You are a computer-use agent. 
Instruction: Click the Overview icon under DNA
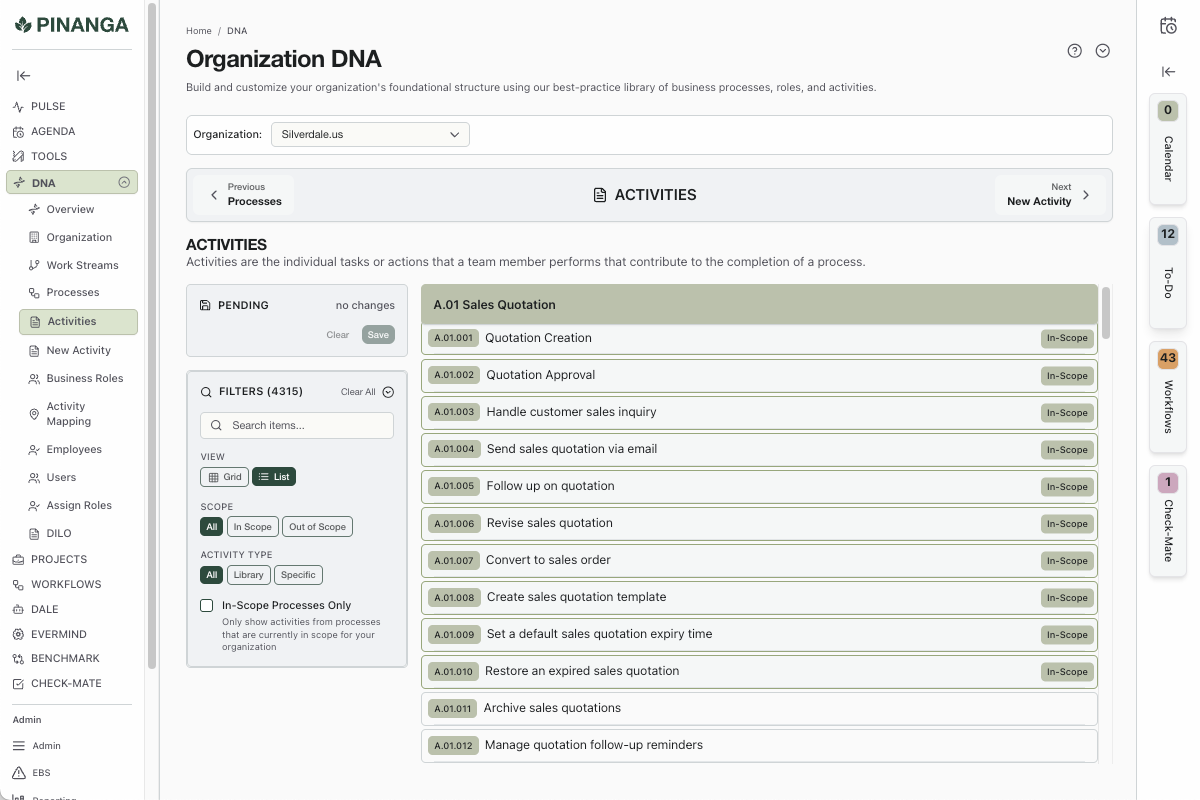click(34, 210)
